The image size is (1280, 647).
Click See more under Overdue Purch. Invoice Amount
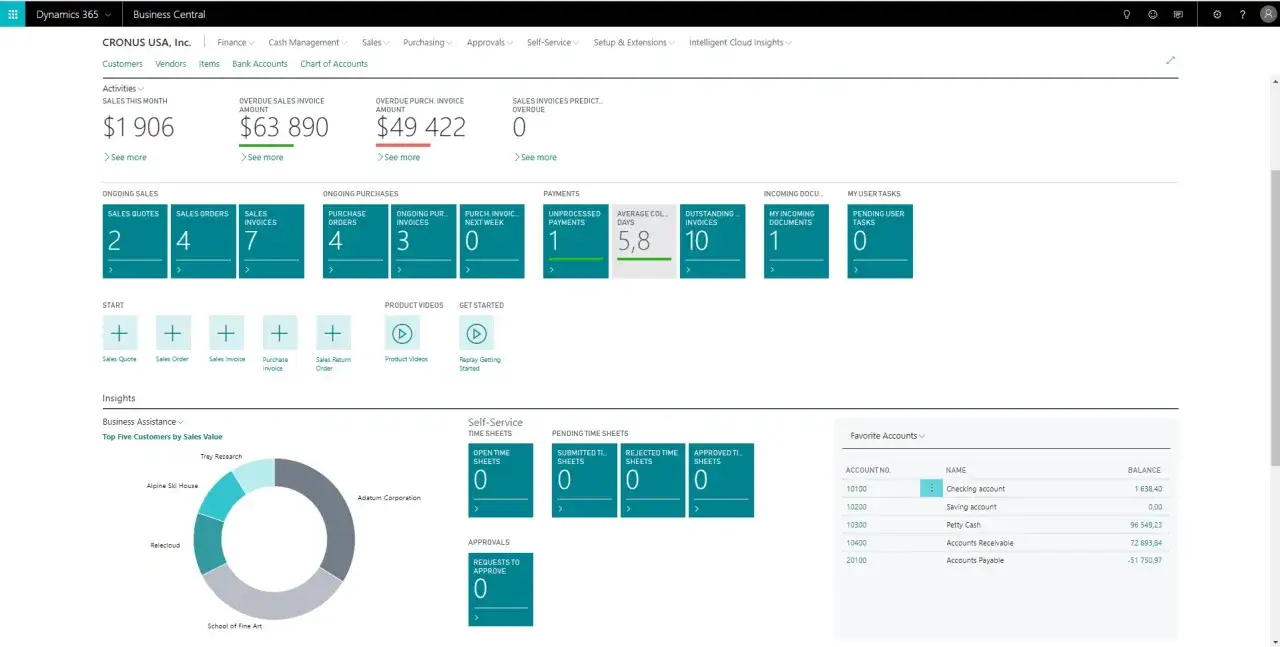398,157
